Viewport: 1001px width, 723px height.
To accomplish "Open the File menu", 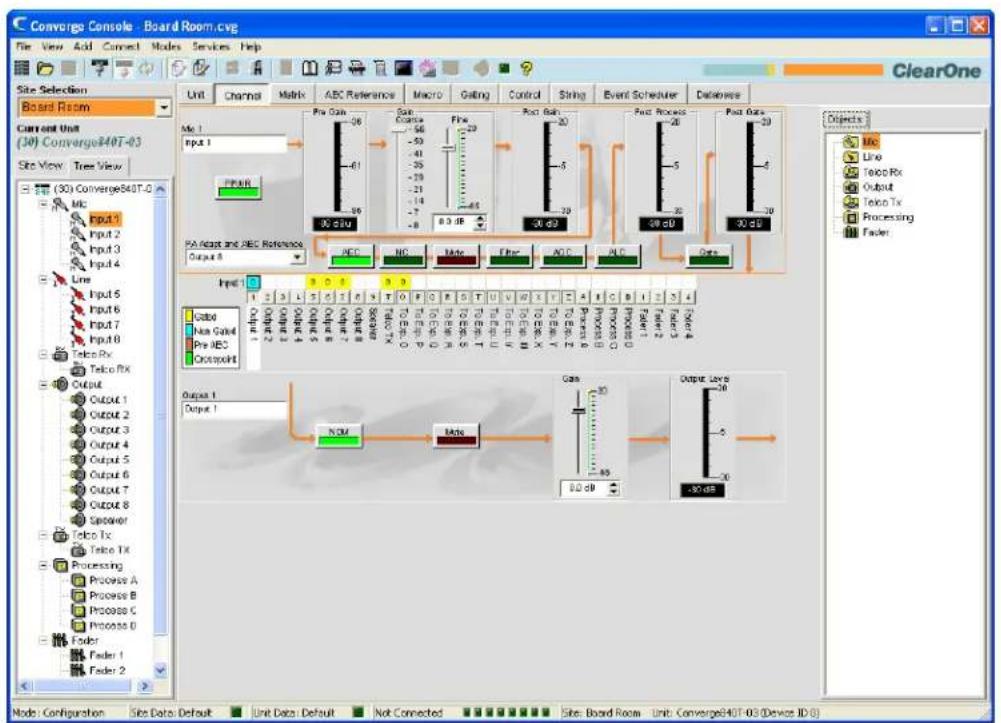I will point(24,47).
